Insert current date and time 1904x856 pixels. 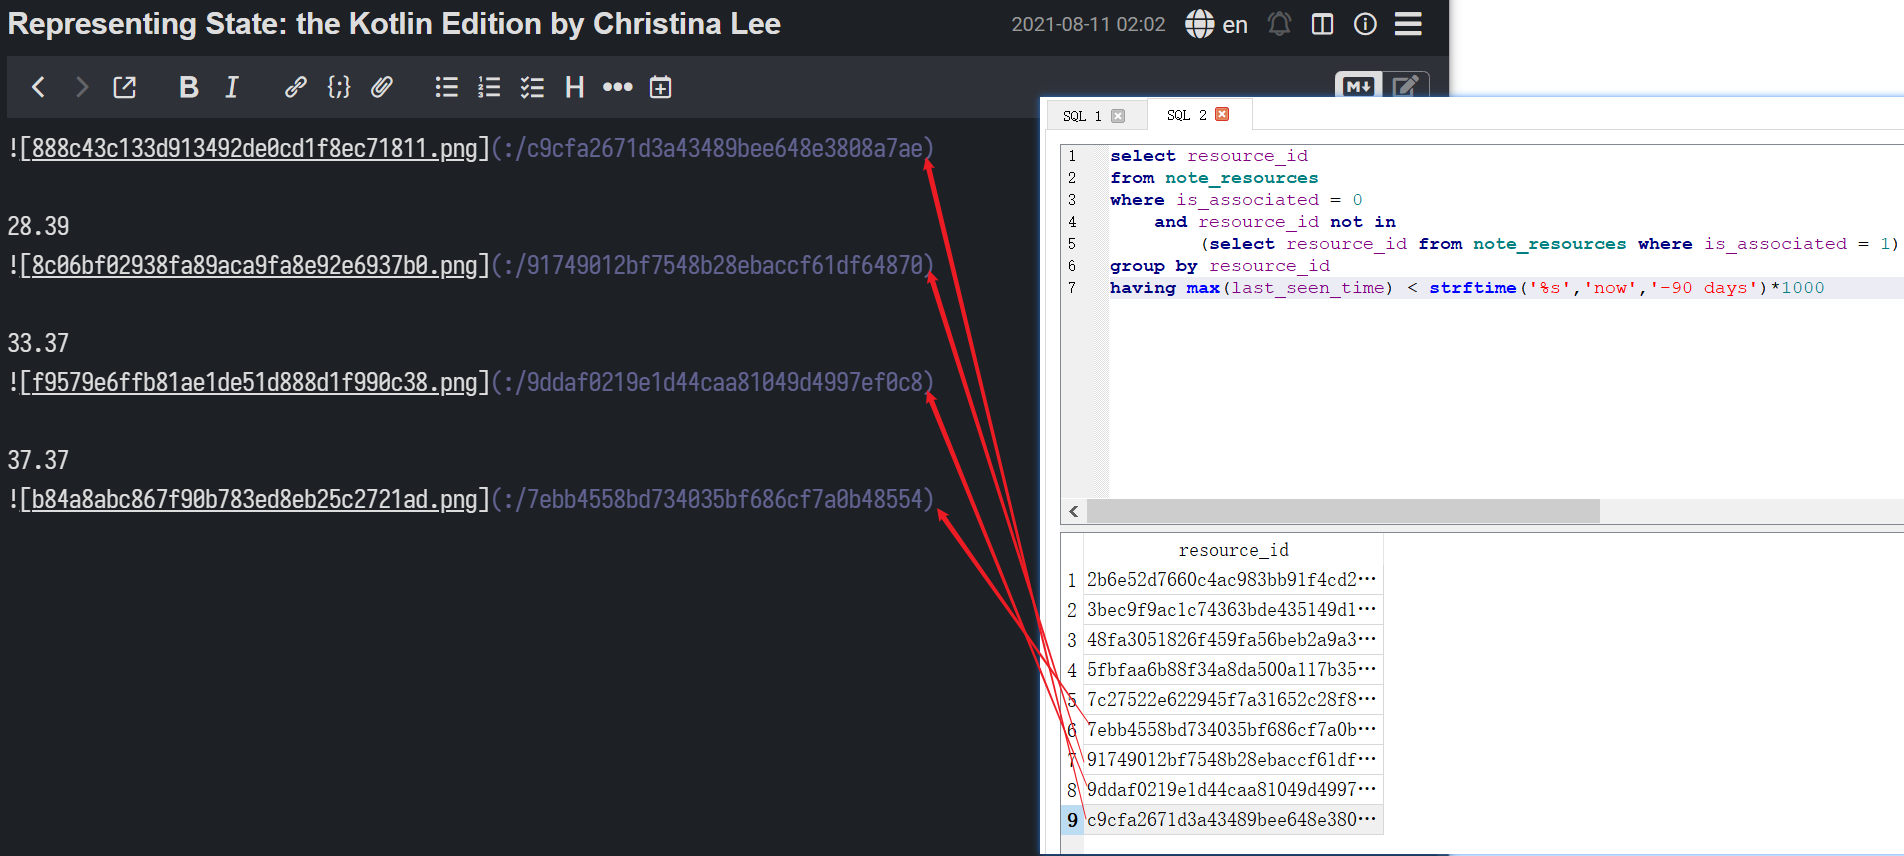660,87
